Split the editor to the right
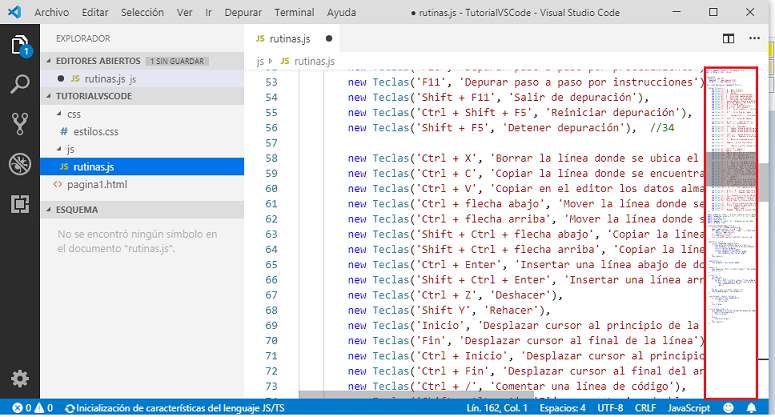 click(728, 39)
